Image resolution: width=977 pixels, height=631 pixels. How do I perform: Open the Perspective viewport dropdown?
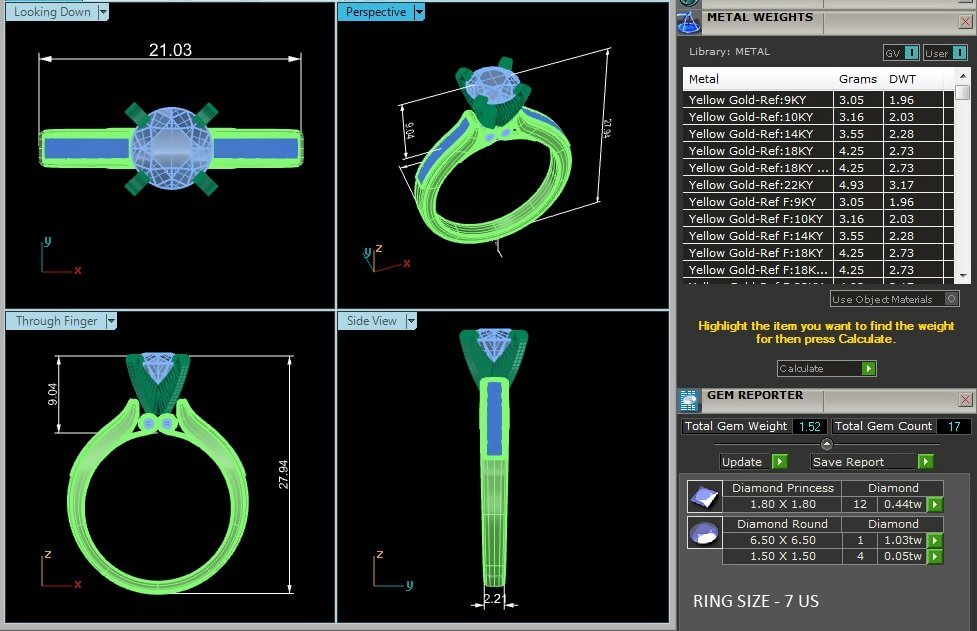[419, 12]
